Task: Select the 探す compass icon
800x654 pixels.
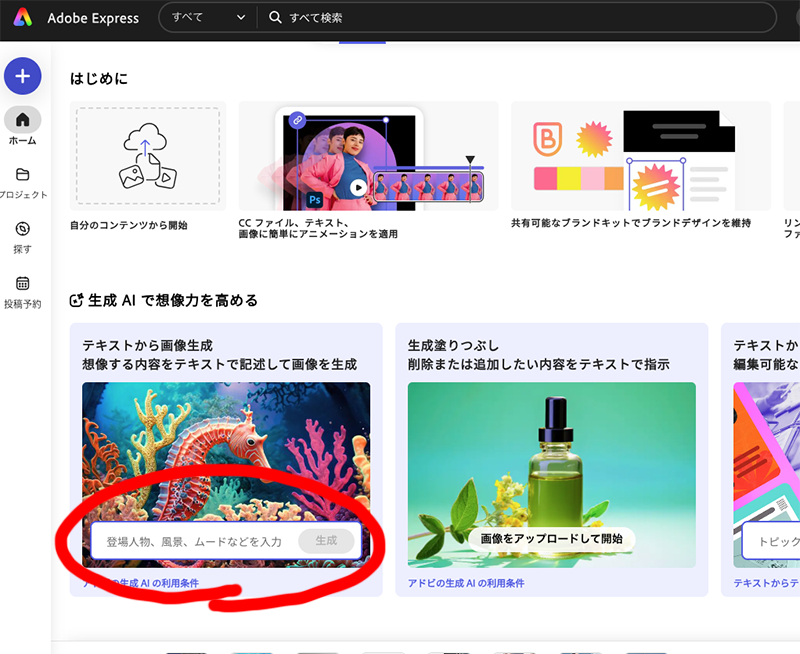Action: (x=22, y=229)
